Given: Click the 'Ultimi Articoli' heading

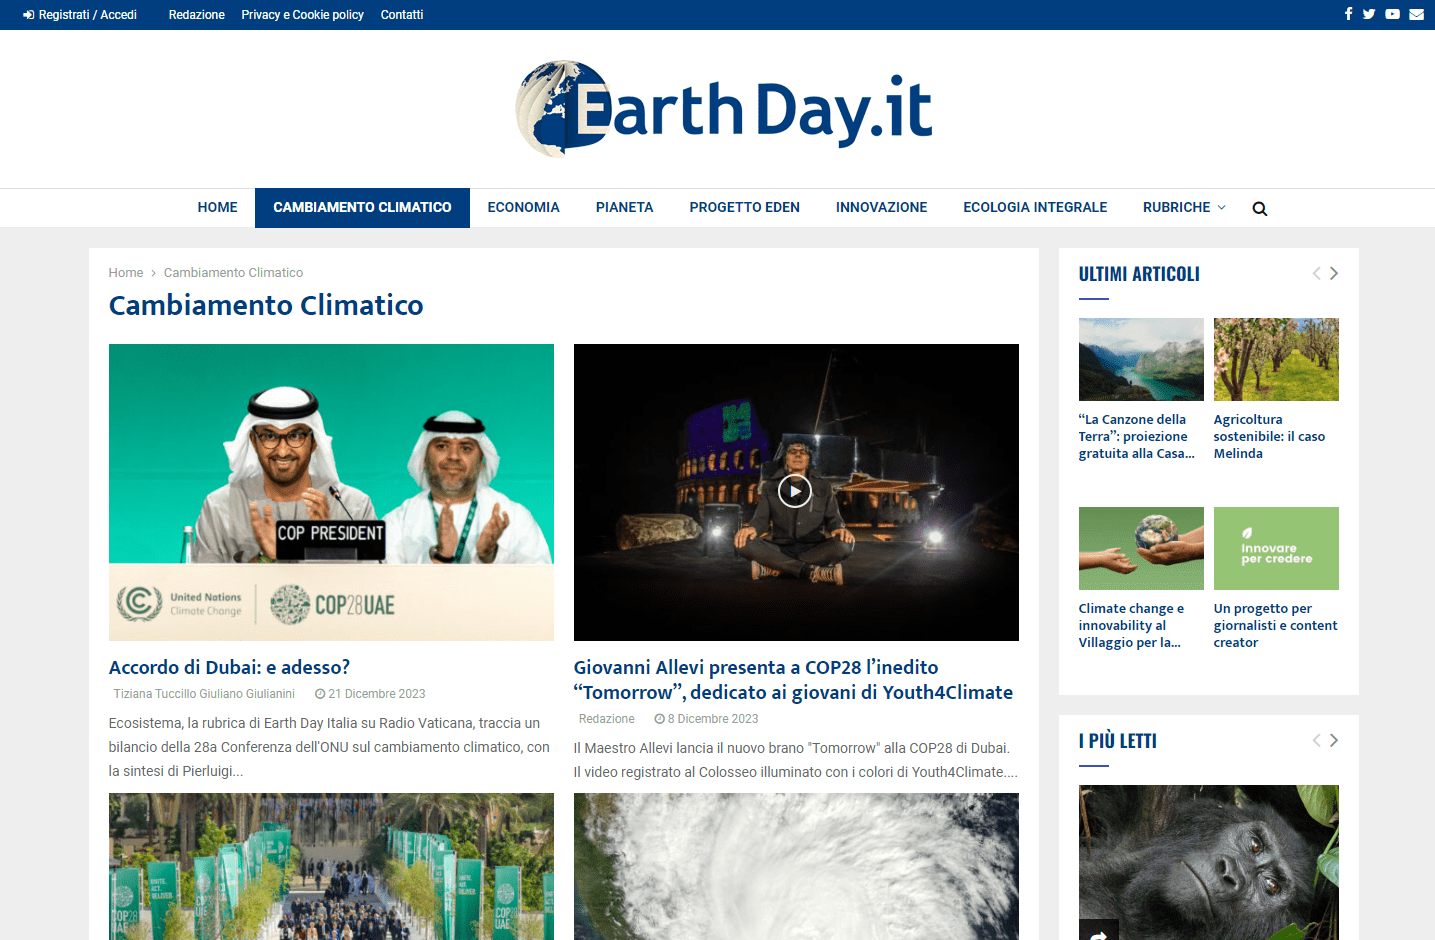Looking at the screenshot, I should (1139, 274).
